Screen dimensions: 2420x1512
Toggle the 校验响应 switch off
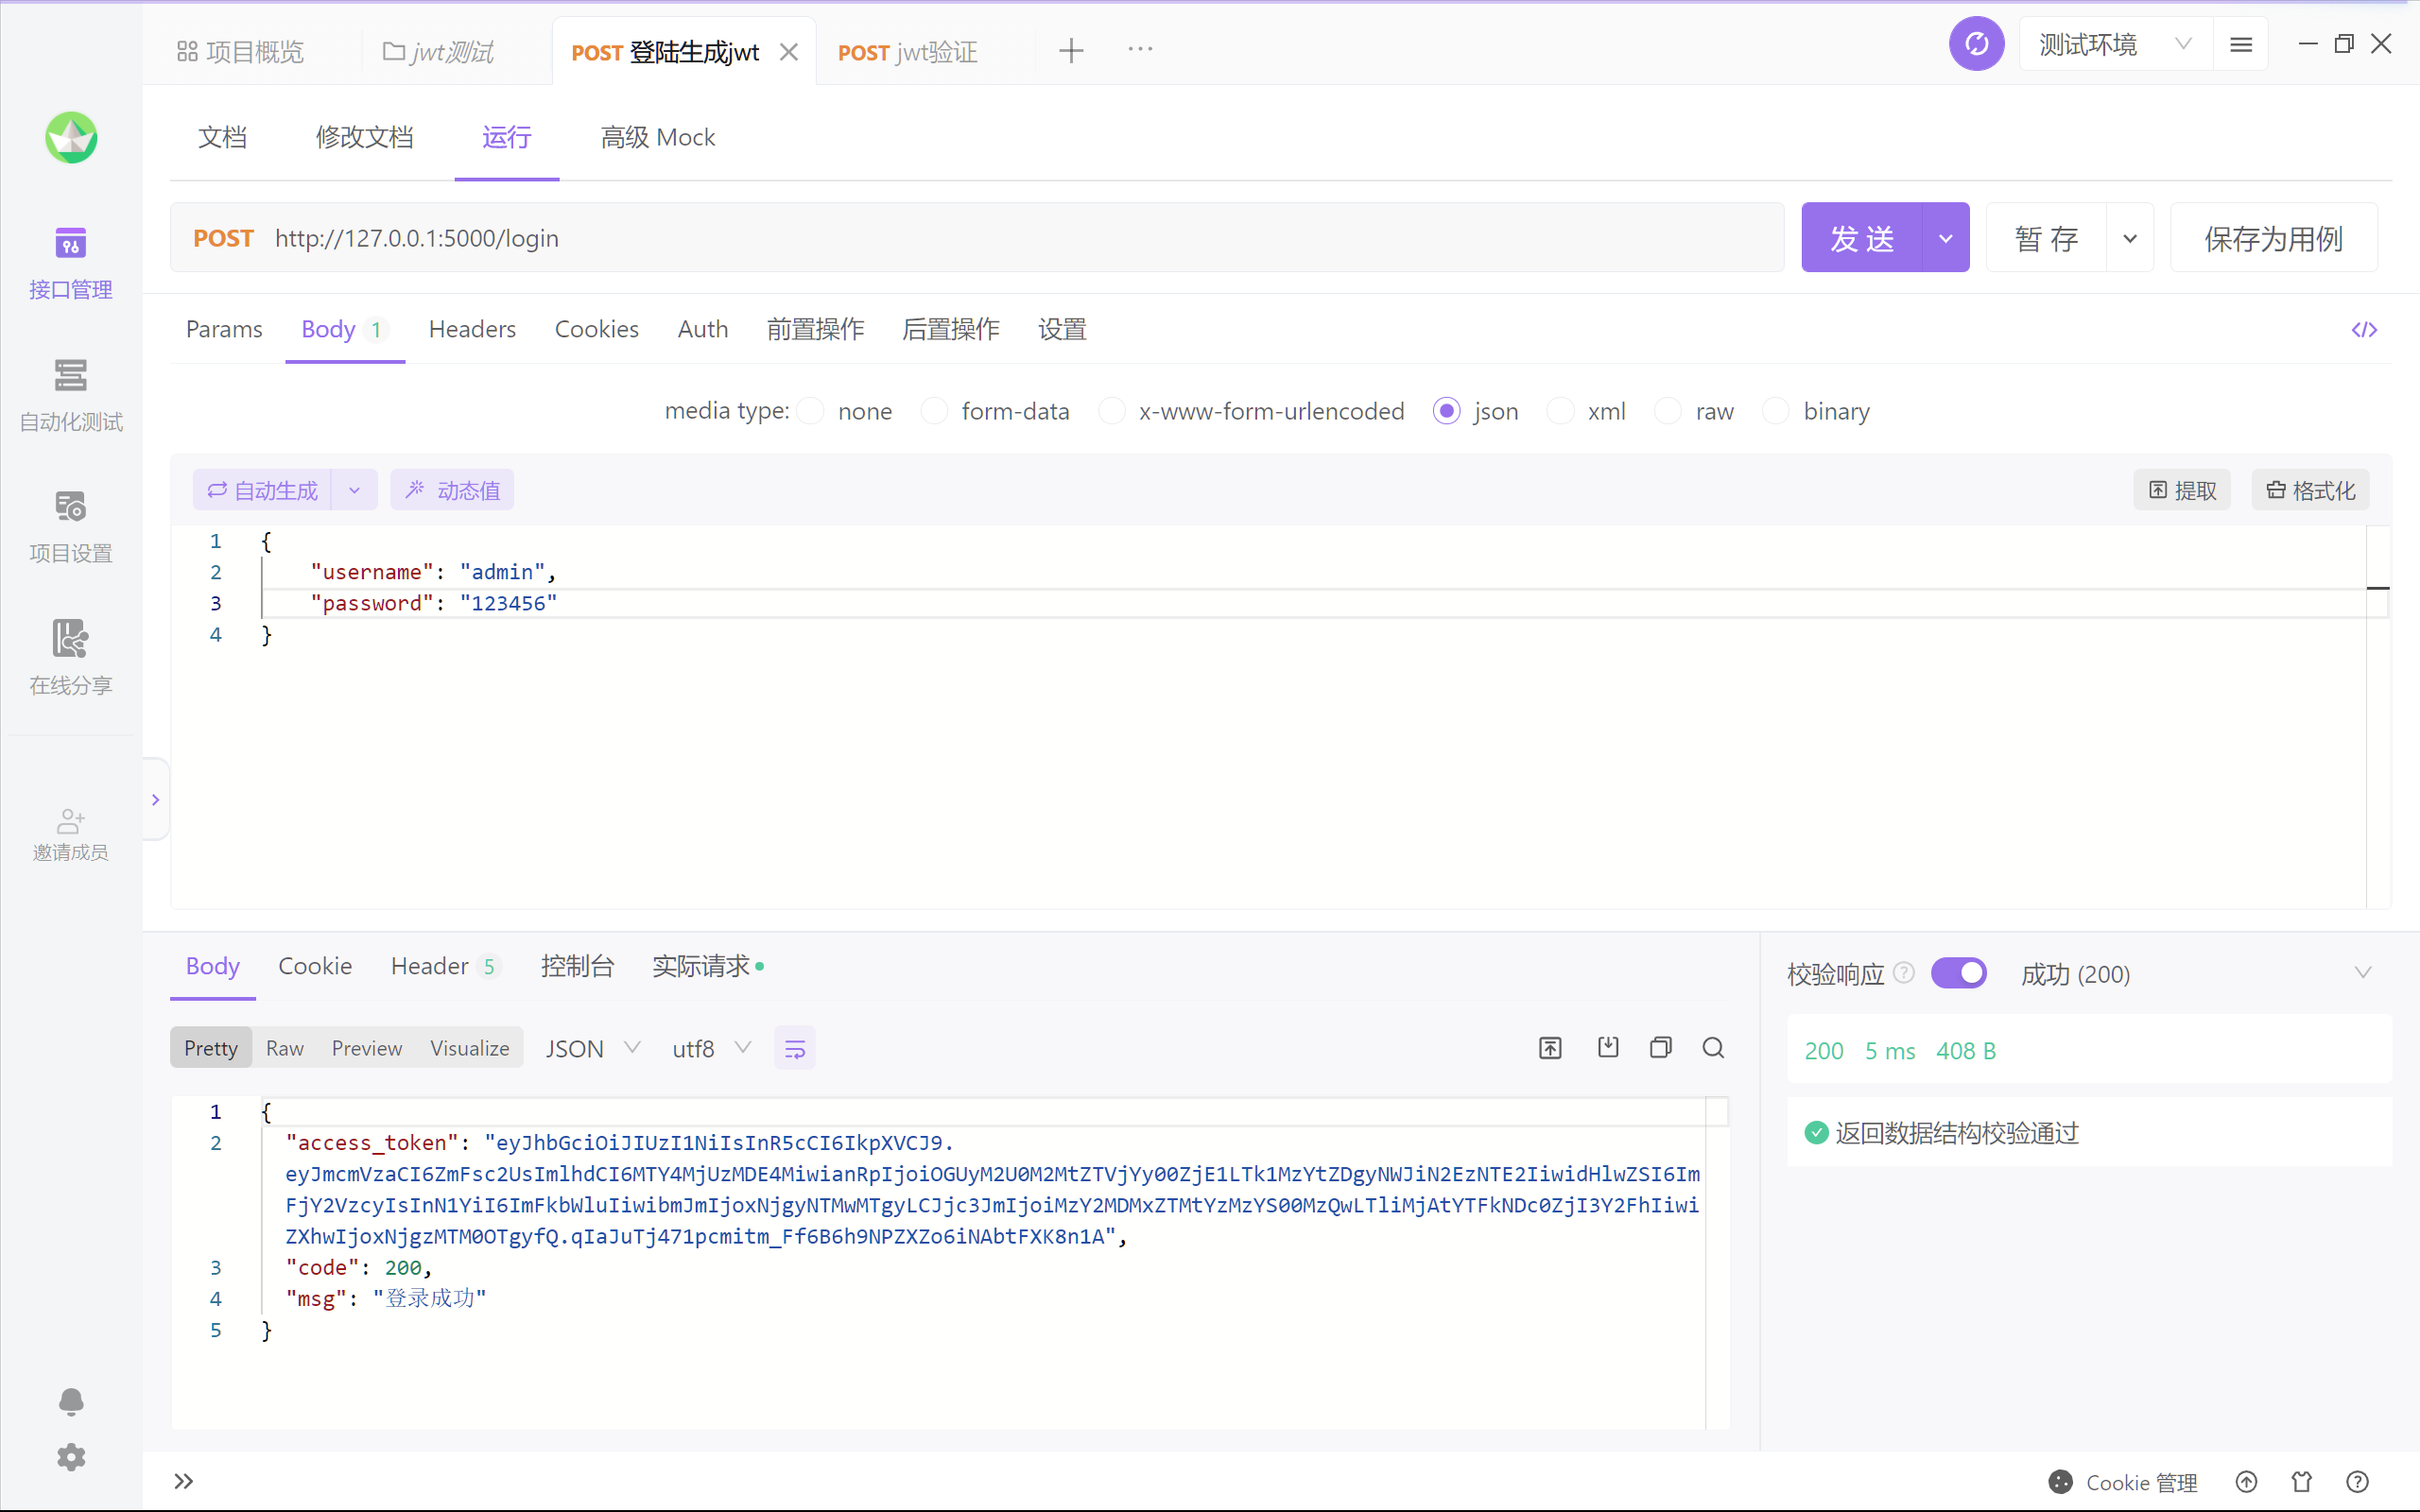click(x=1958, y=973)
